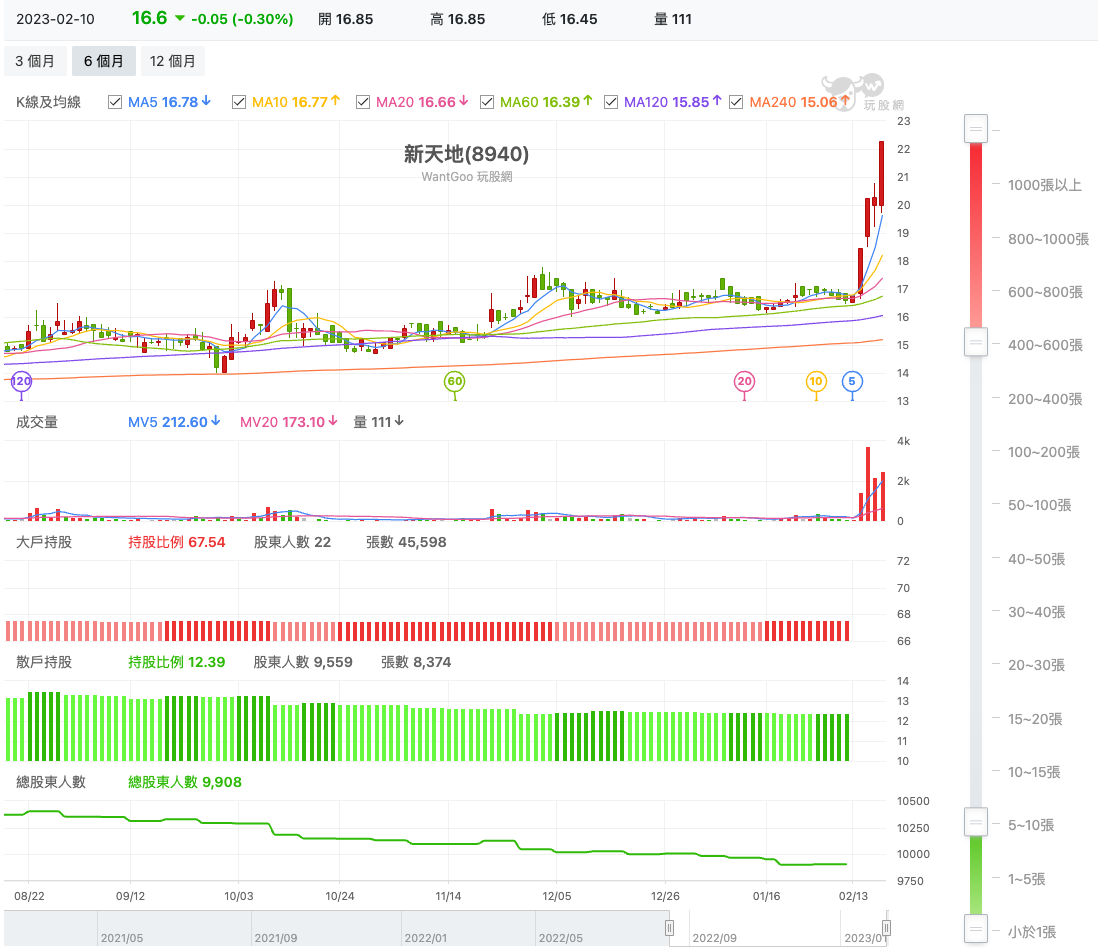Uncheck the MA20 moving average checkbox
Screen dimensions: 1098x948
coord(363,102)
